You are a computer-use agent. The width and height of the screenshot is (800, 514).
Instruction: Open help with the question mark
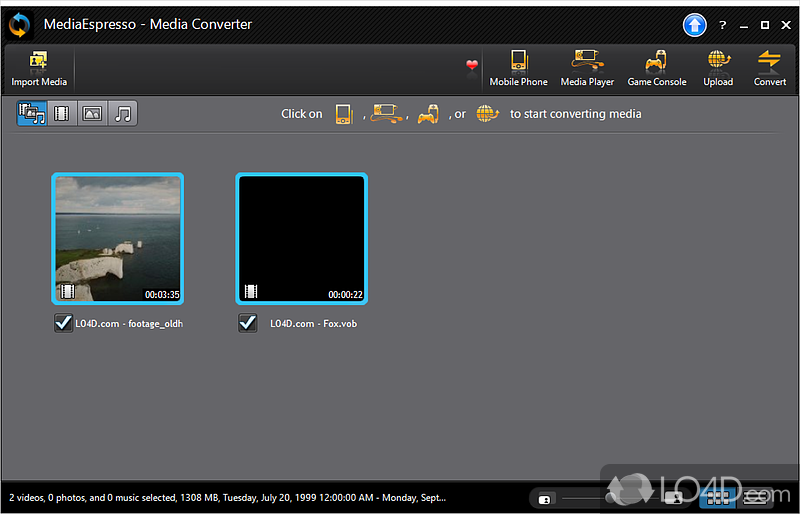tap(722, 25)
